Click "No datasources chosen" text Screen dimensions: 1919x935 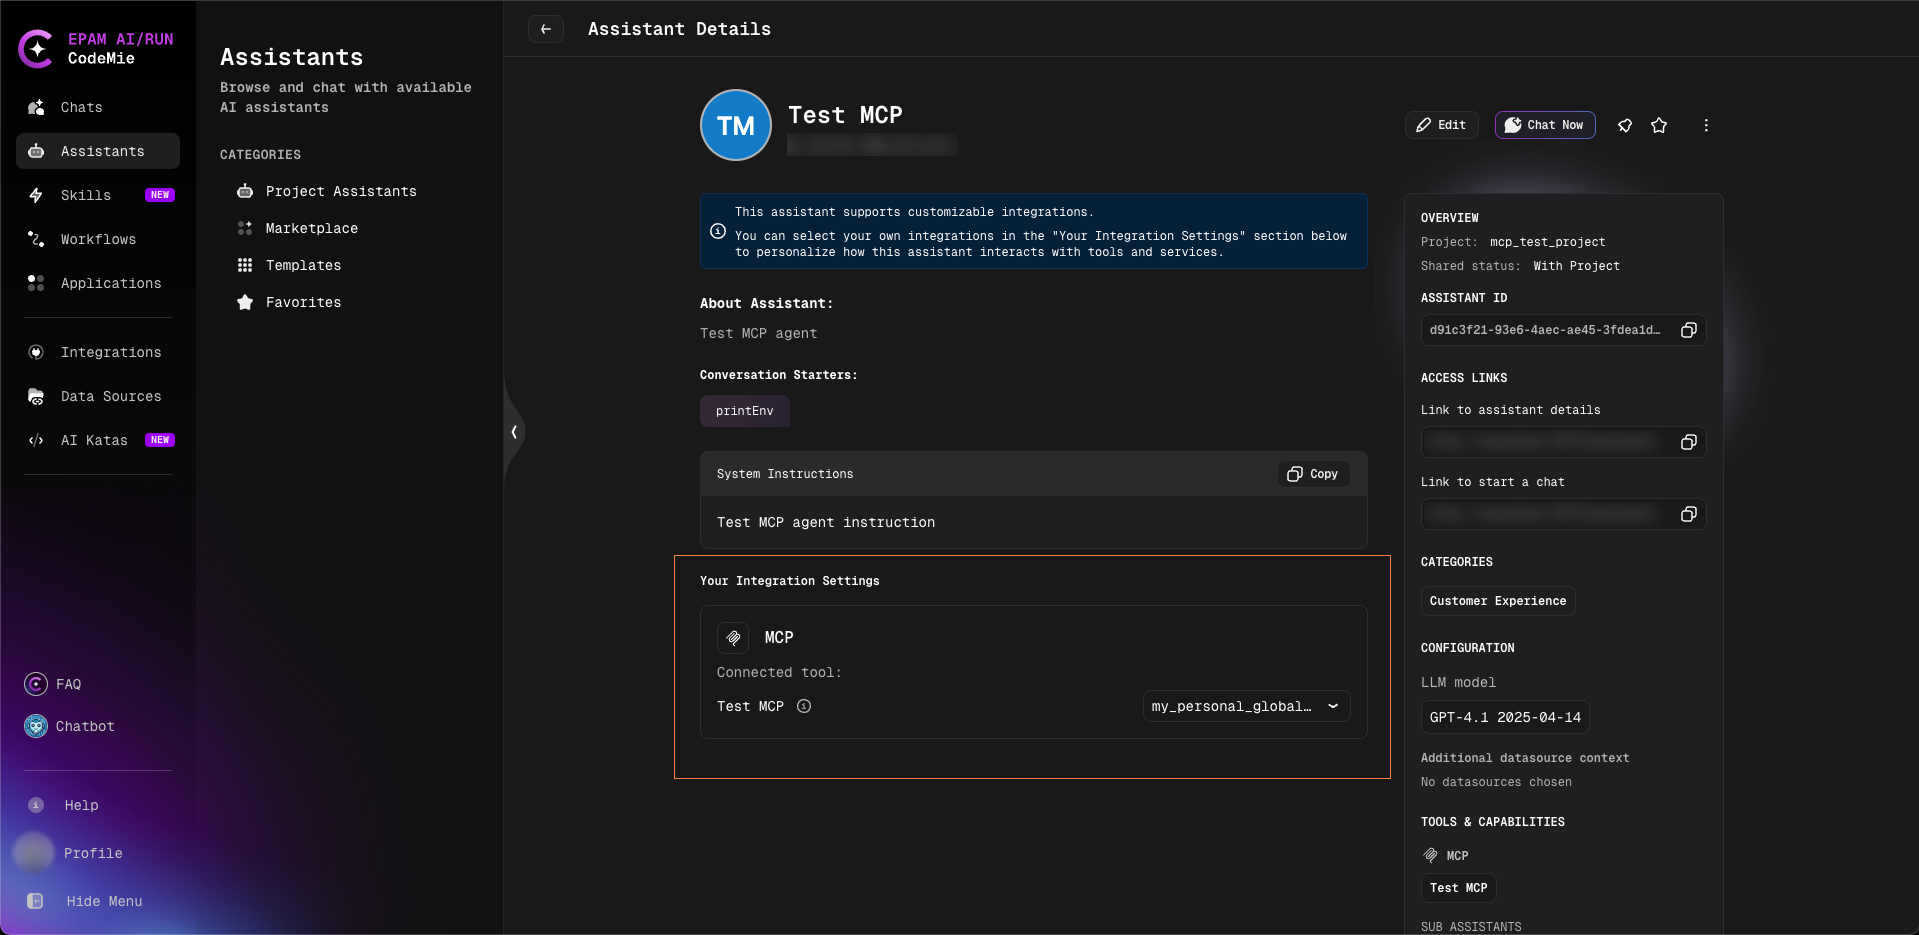tap(1496, 782)
